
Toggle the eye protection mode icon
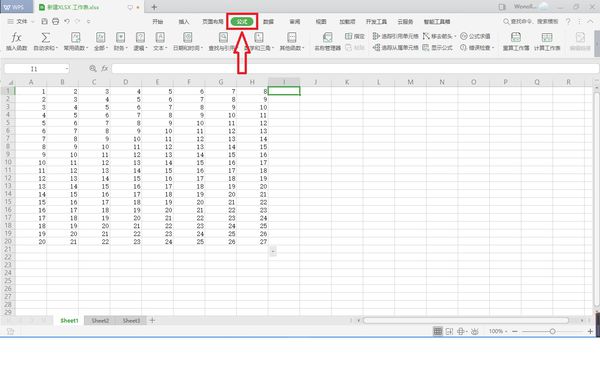pyautogui.click(x=474, y=331)
